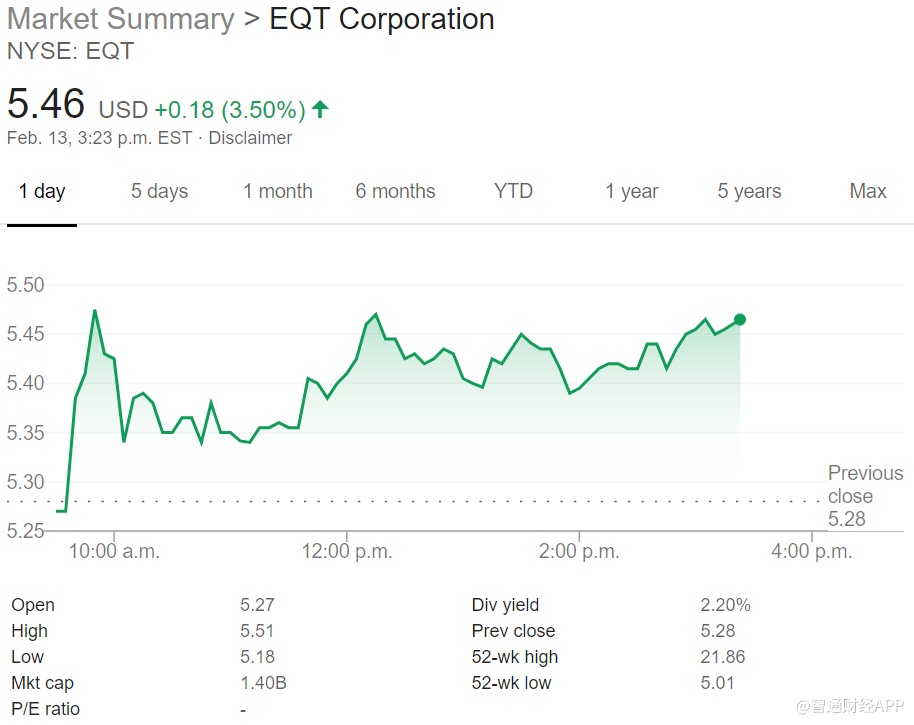Click the morning peak on the chart line

95,311
